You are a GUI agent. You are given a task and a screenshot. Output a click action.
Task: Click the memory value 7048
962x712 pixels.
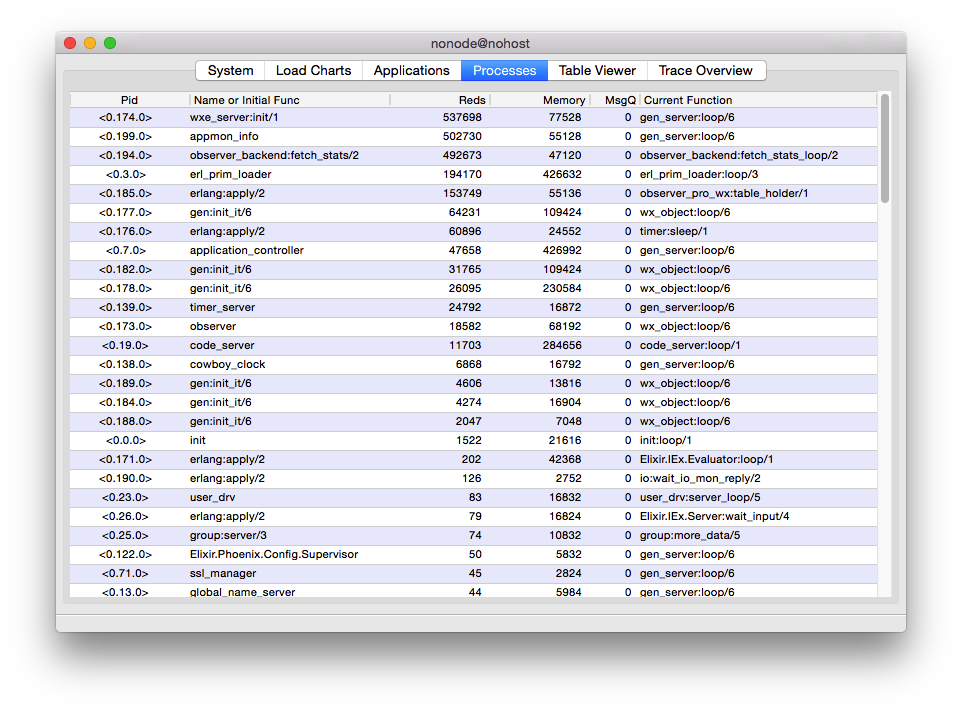[568, 421]
